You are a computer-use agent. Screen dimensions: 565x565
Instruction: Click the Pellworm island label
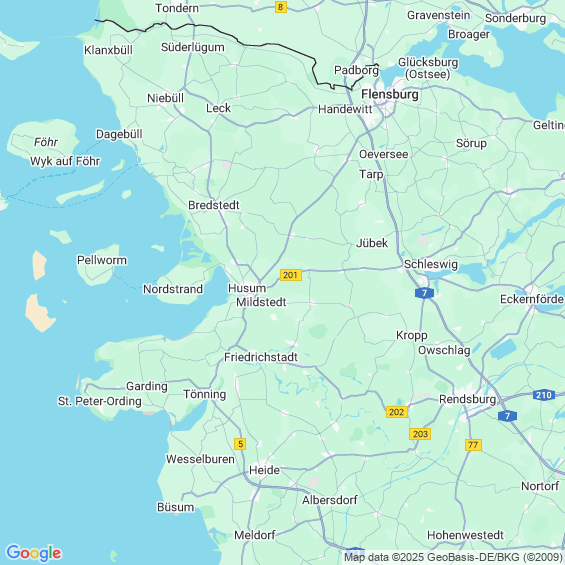point(102,260)
